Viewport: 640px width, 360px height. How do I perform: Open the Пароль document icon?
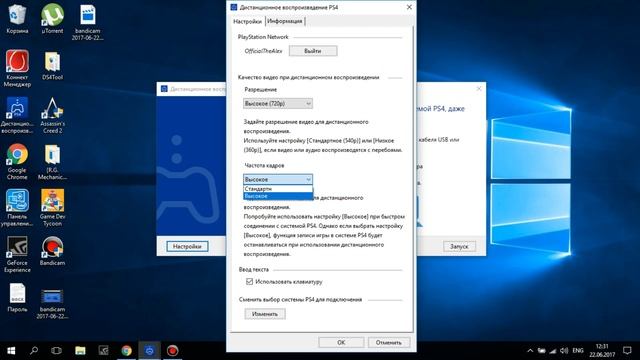tap(17, 298)
